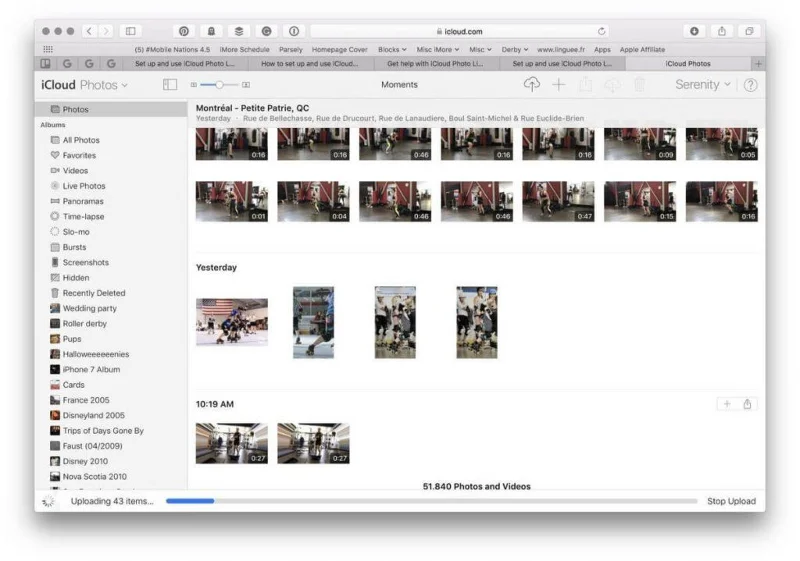The width and height of the screenshot is (800, 561).
Task: Select the American flag roller derby photo
Action: [231, 322]
